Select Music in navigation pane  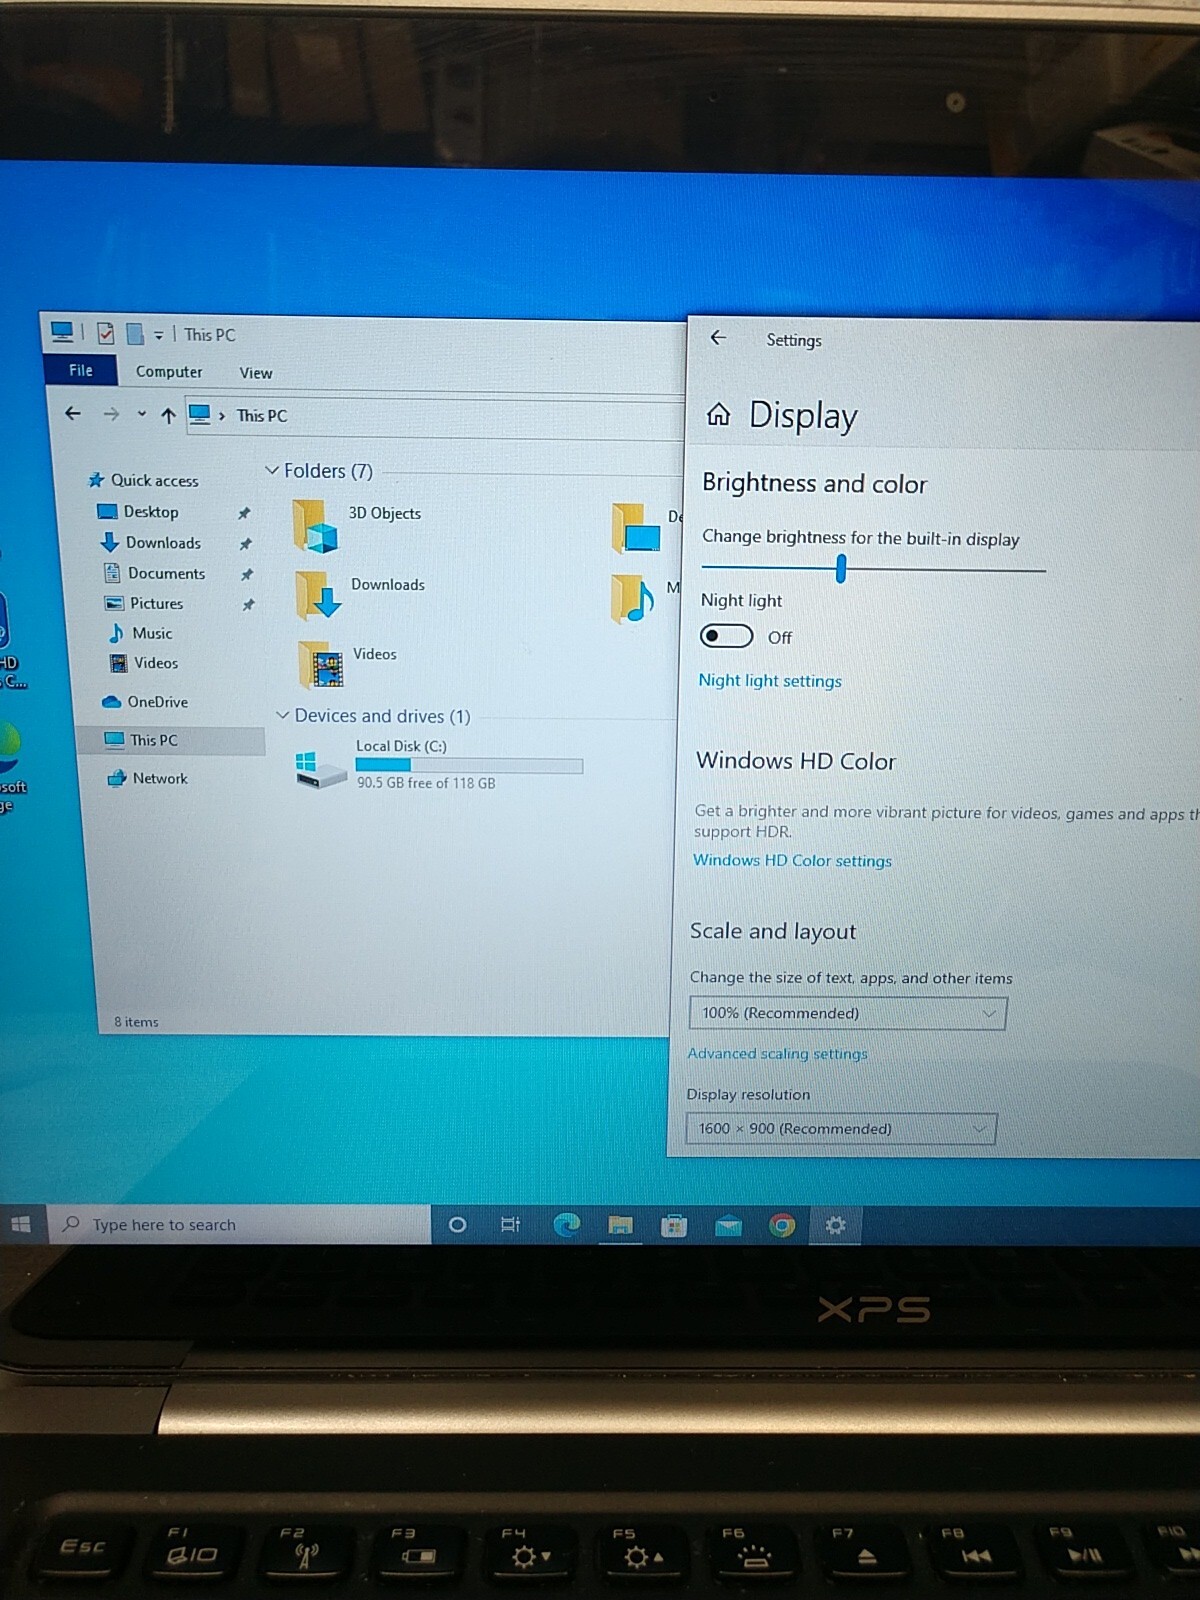[x=141, y=633]
